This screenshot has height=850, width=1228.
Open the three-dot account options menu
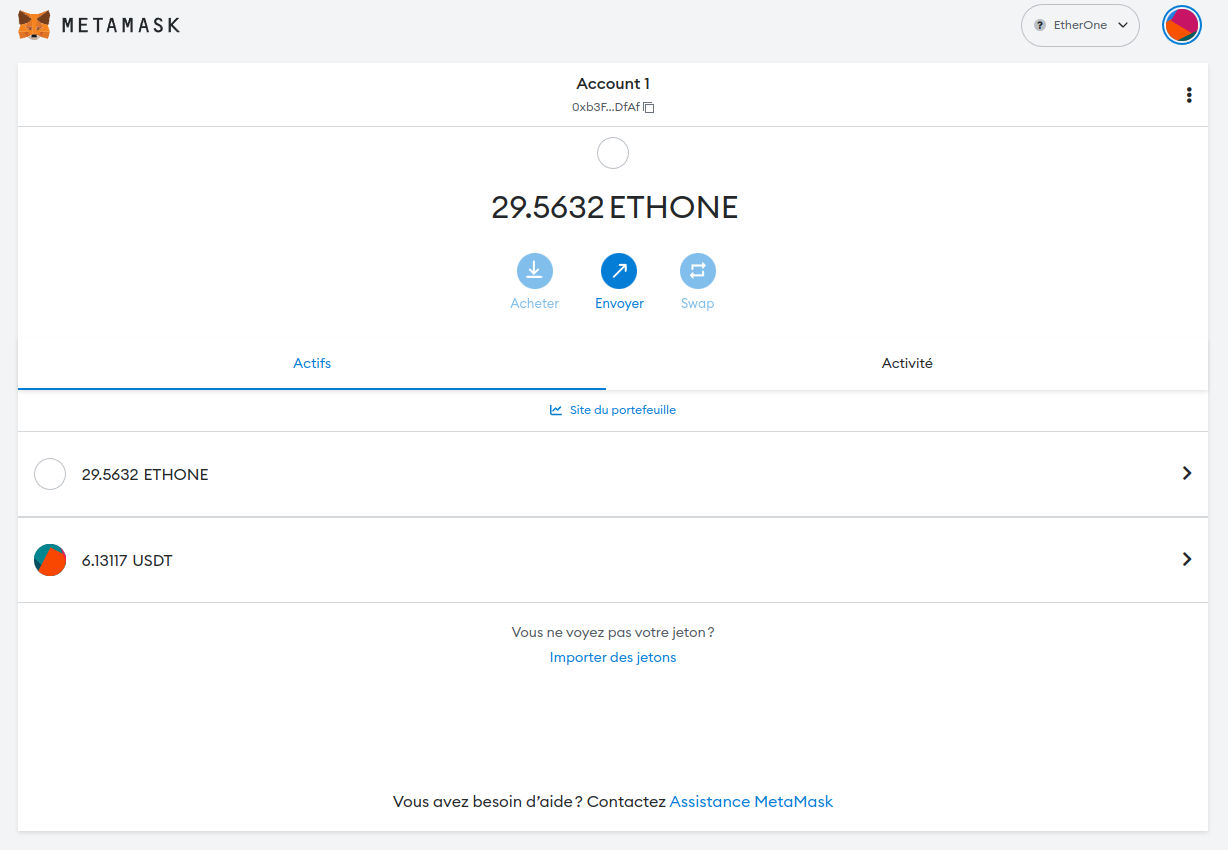[1188, 95]
